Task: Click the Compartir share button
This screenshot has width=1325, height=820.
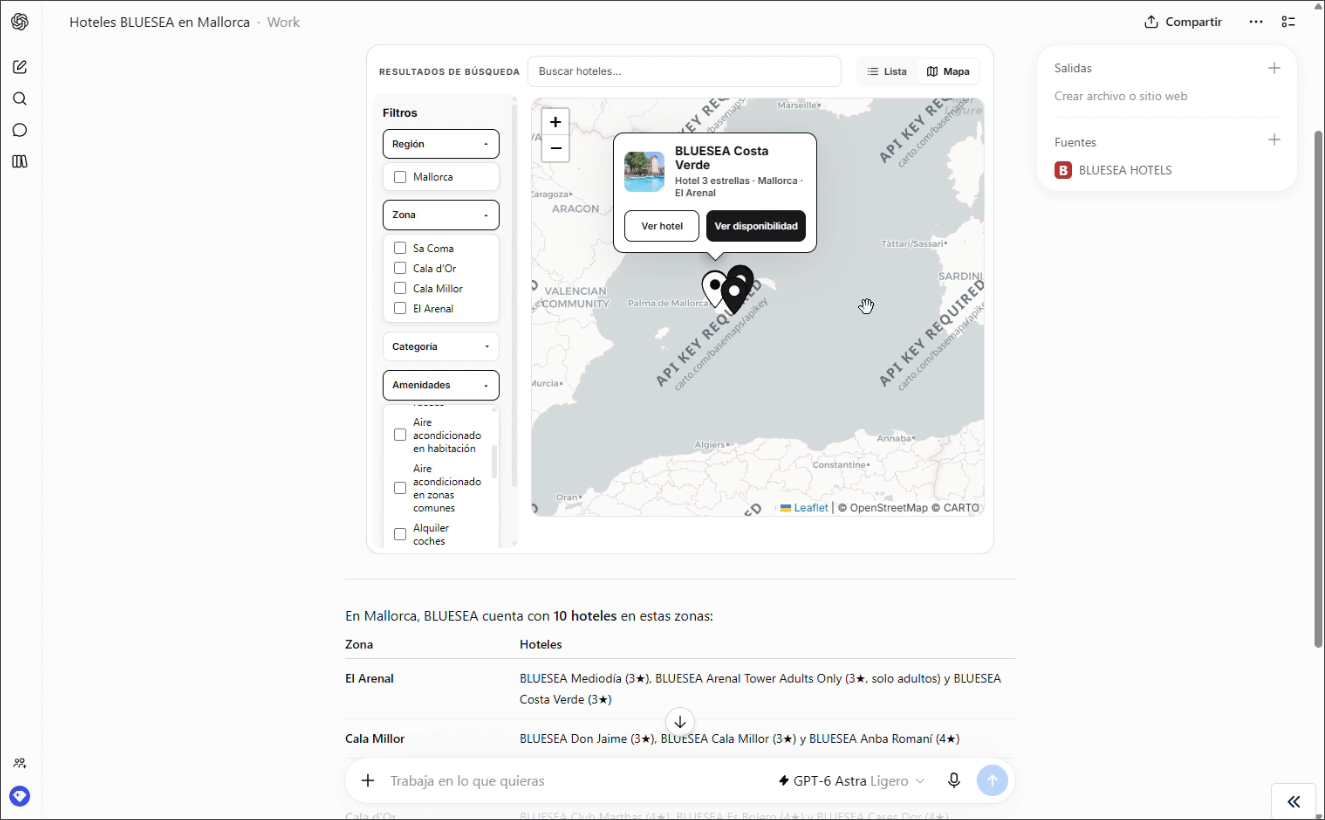Action: click(1183, 22)
